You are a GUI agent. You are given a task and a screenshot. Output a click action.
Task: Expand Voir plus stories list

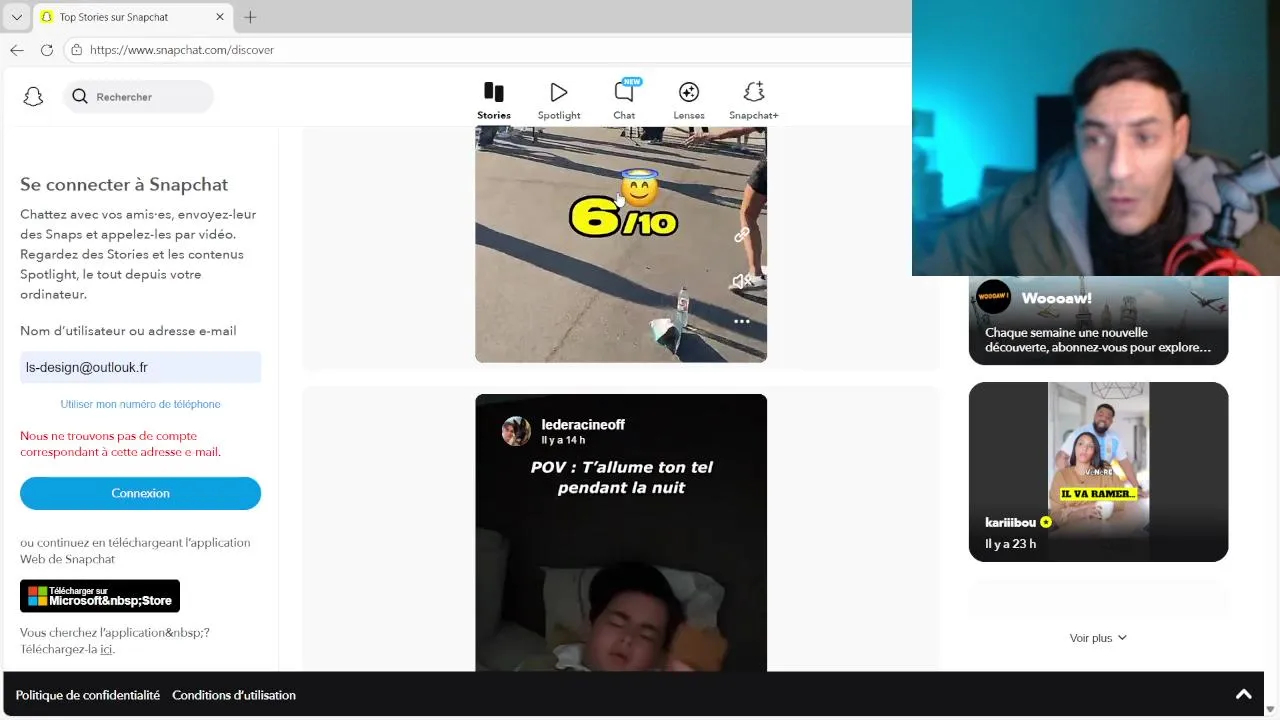(1098, 638)
